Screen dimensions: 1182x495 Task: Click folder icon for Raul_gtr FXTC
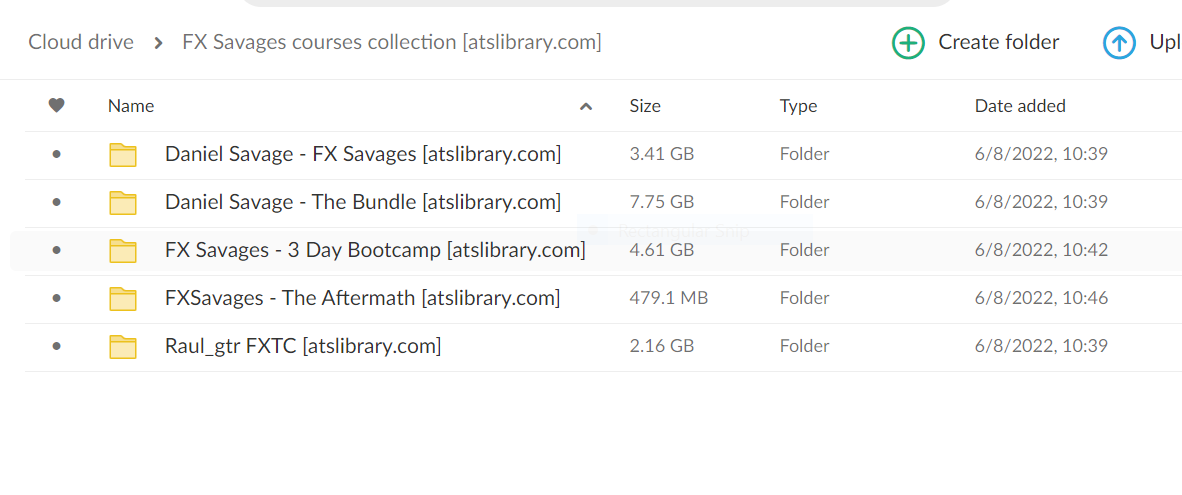[123, 347]
